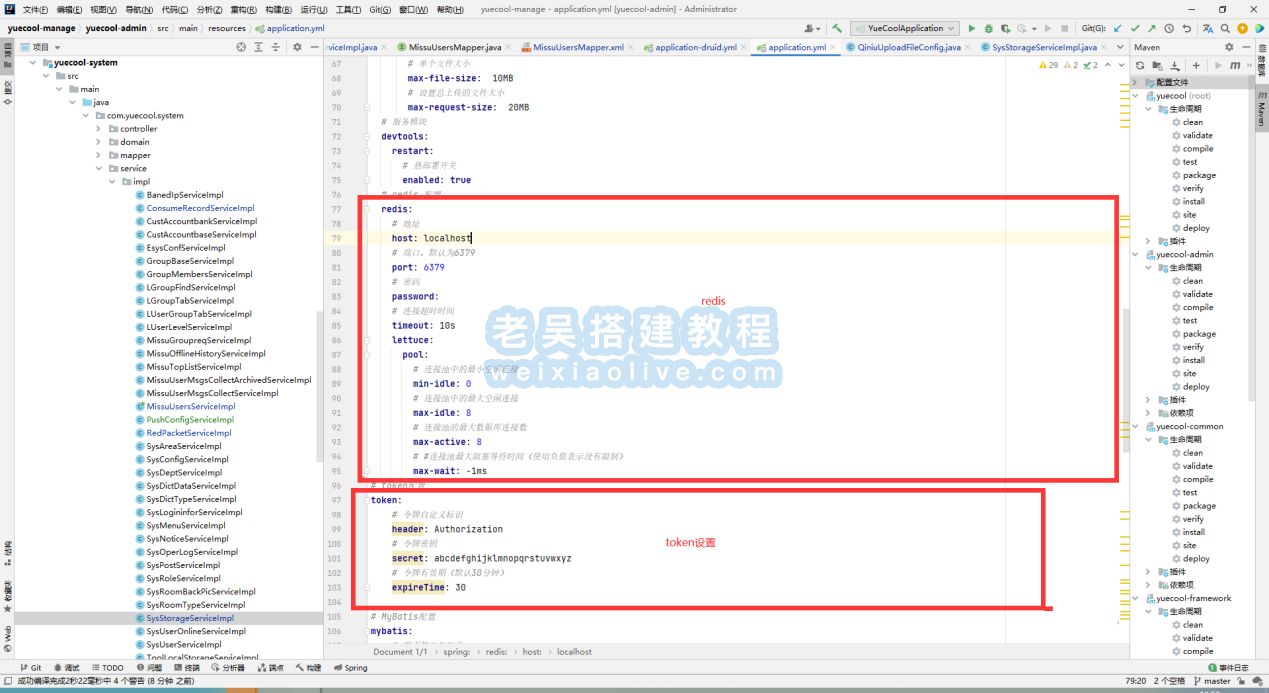Start debugging with the bug icon

(x=988, y=29)
